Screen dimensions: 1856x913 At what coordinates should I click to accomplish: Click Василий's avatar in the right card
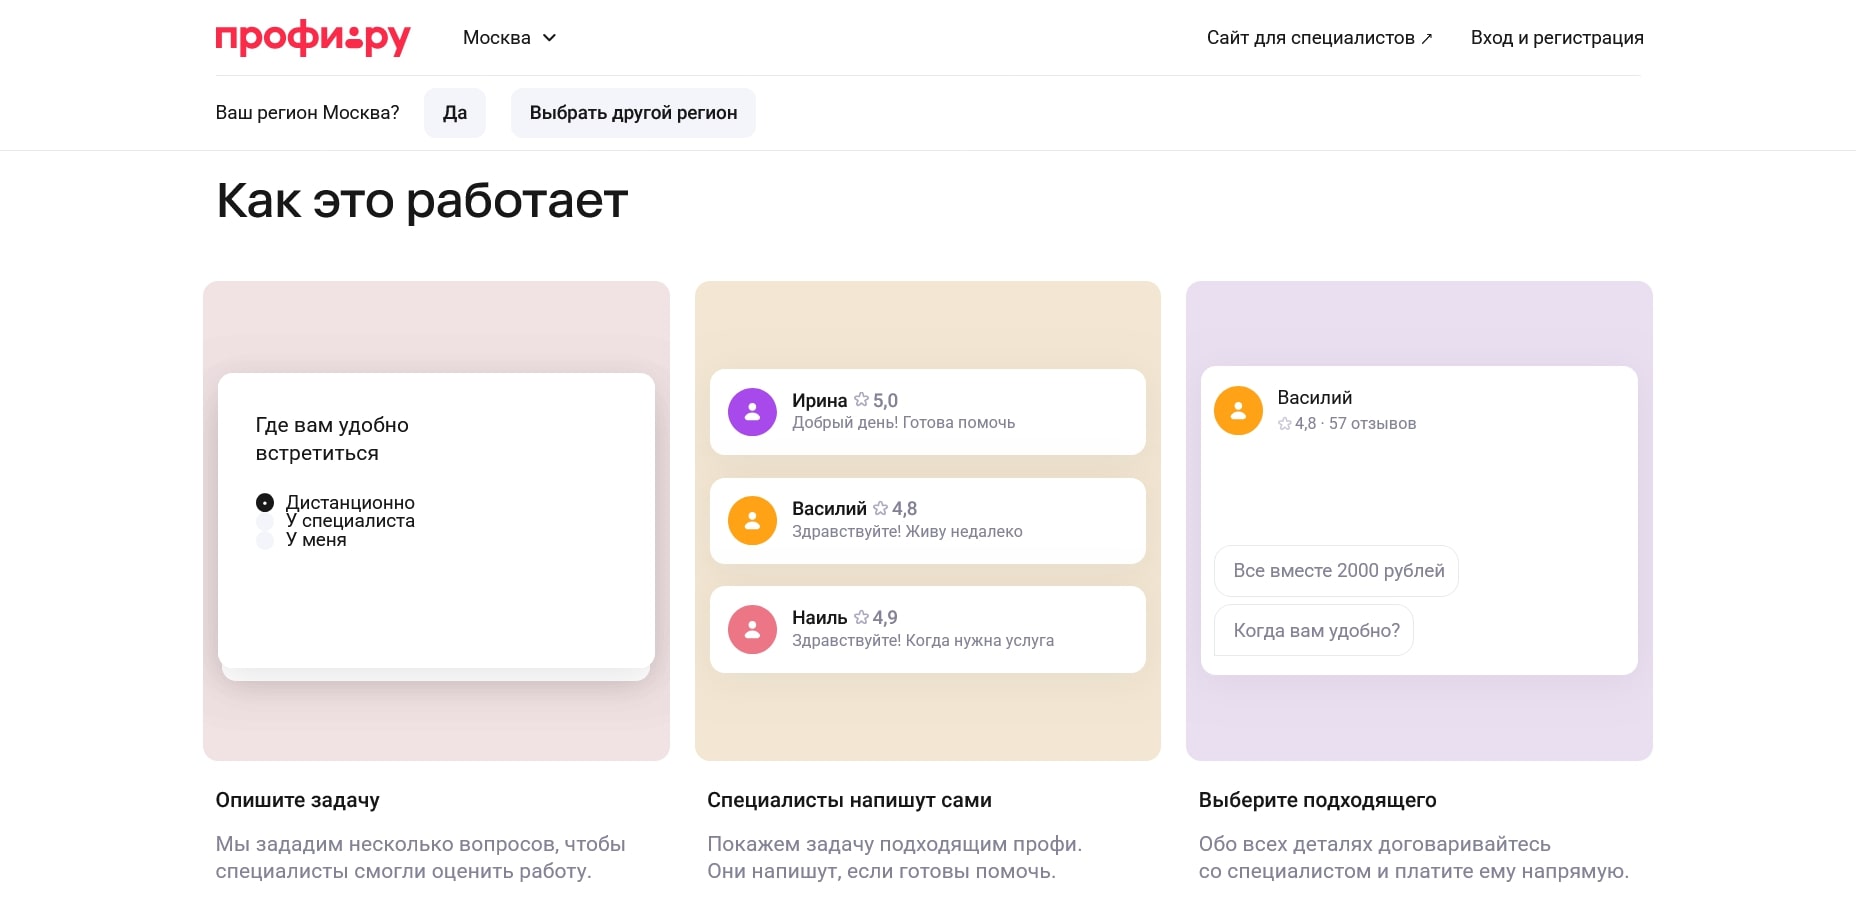1238,410
